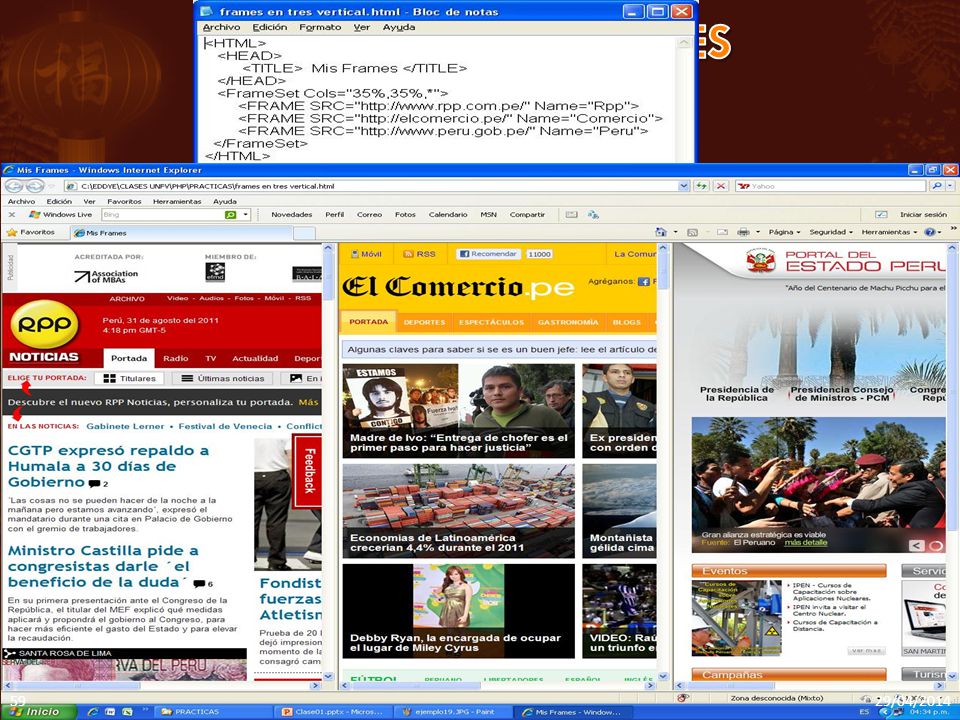Open Formato menu in Bloc de notas

click(x=320, y=27)
